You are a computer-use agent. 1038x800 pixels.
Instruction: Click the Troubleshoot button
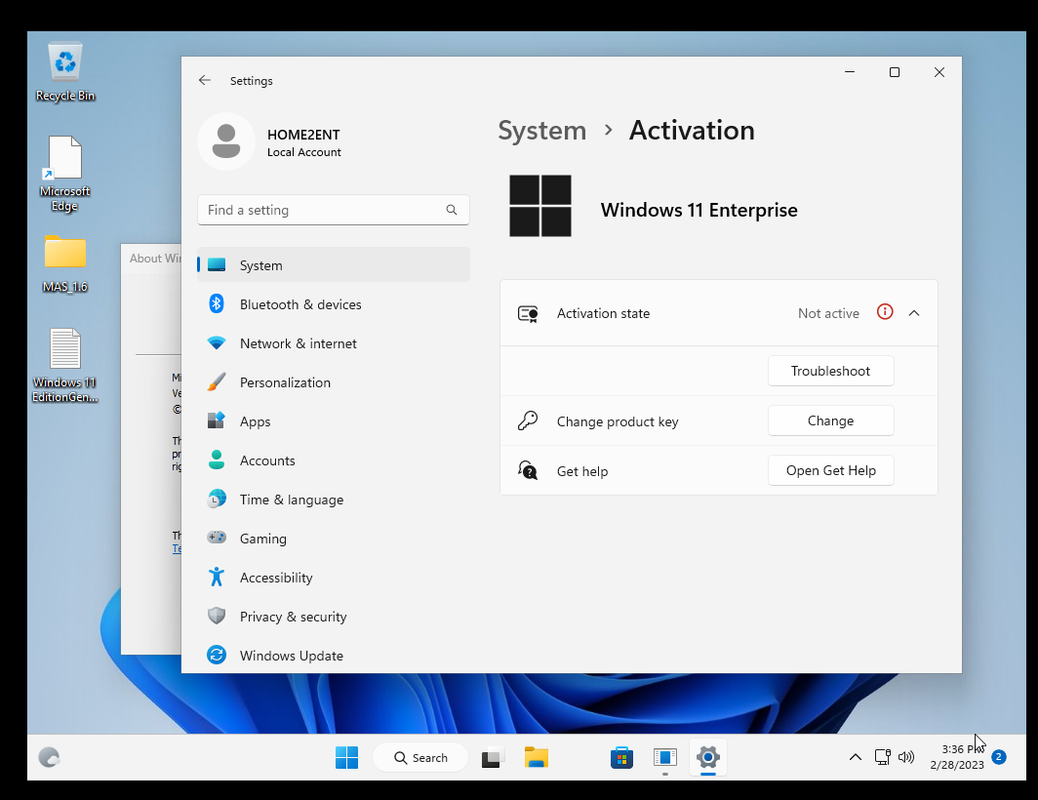(831, 371)
